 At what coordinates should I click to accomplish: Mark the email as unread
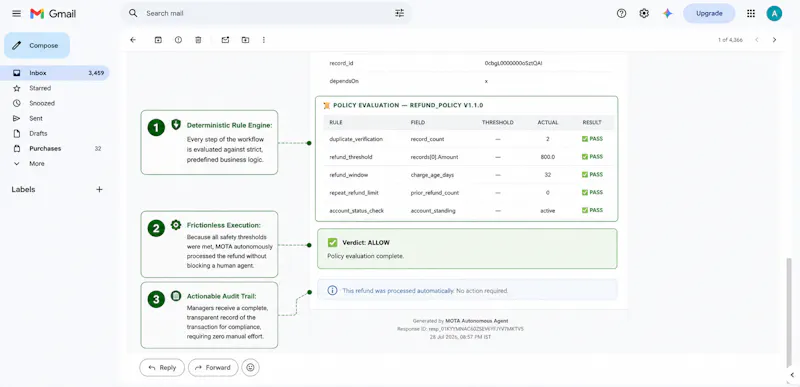[x=225, y=40]
